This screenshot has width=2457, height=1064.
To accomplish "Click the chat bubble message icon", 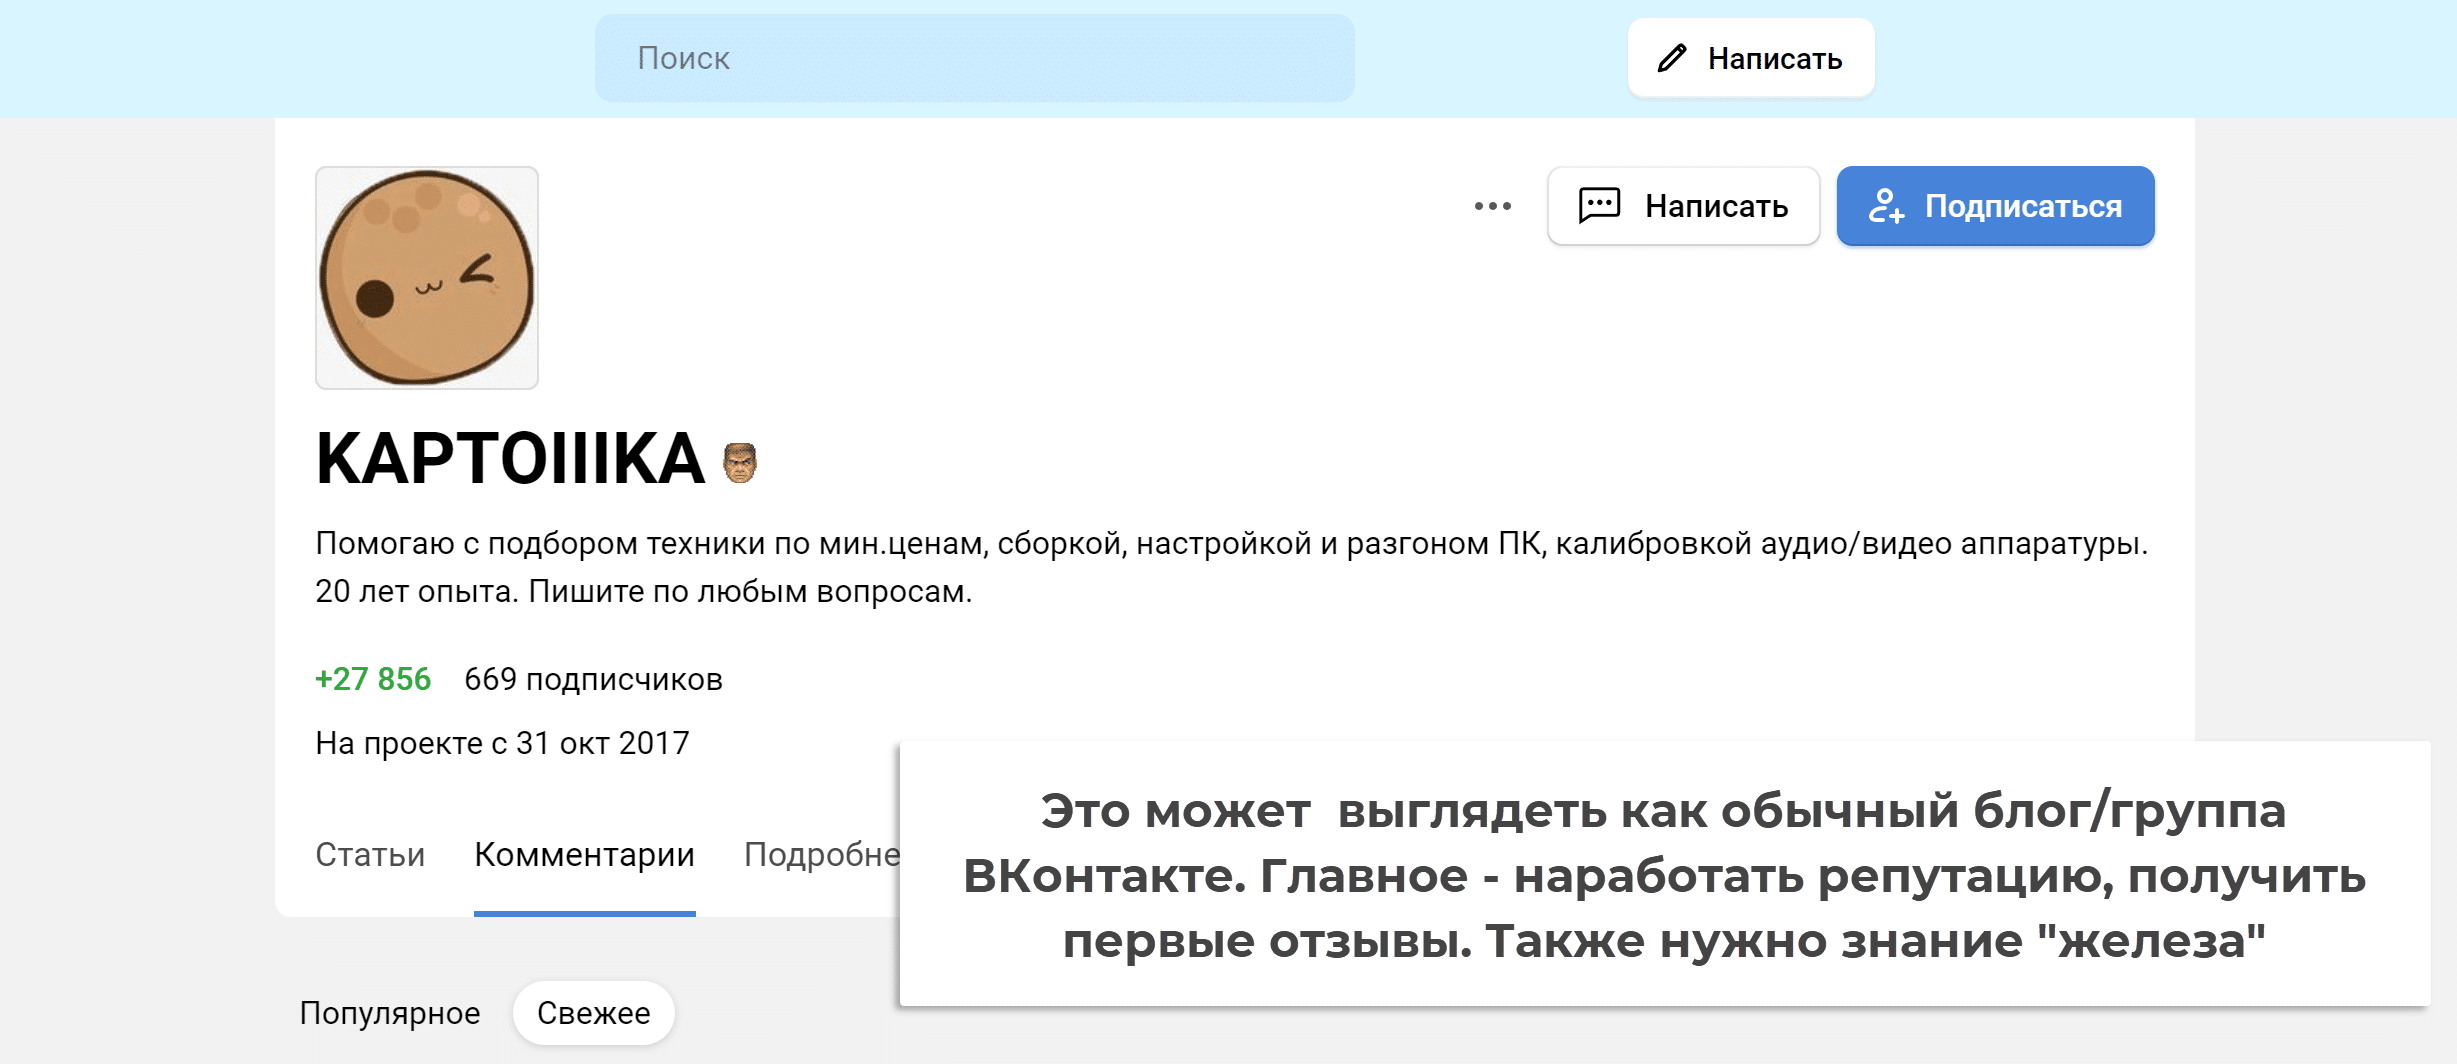I will (x=1598, y=205).
